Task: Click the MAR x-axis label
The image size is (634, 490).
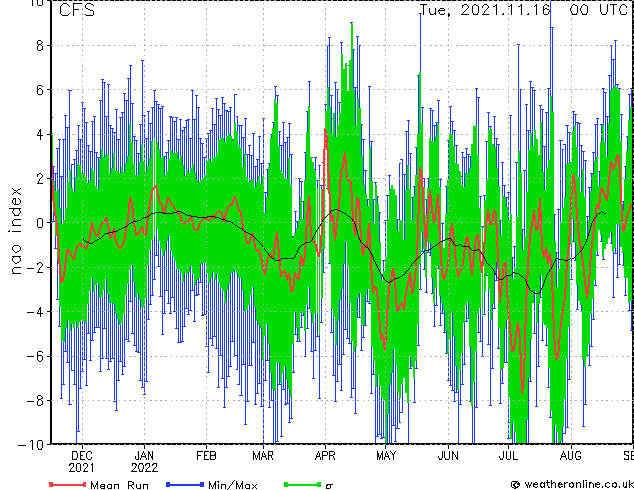Action: coord(263,456)
